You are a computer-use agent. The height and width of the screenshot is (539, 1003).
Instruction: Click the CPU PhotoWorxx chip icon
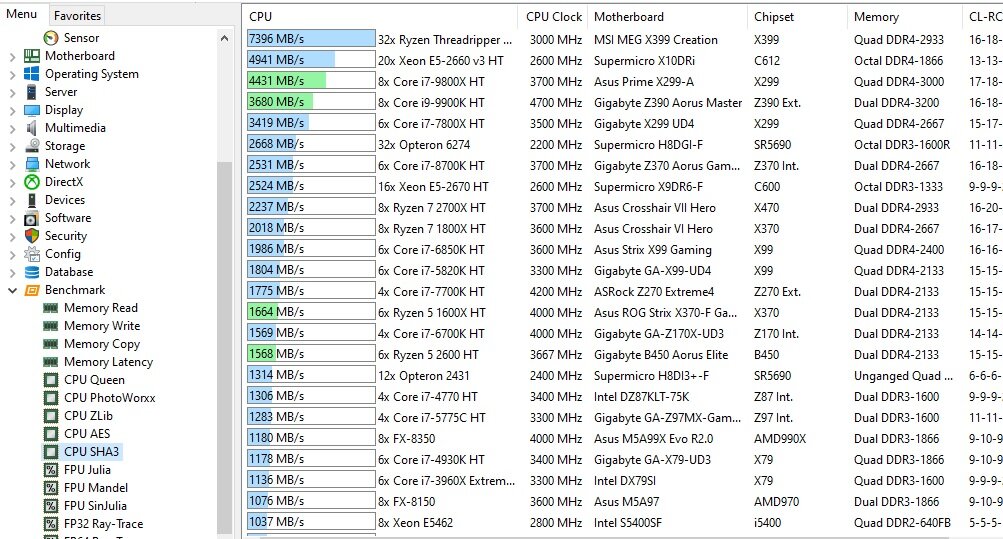coord(51,398)
